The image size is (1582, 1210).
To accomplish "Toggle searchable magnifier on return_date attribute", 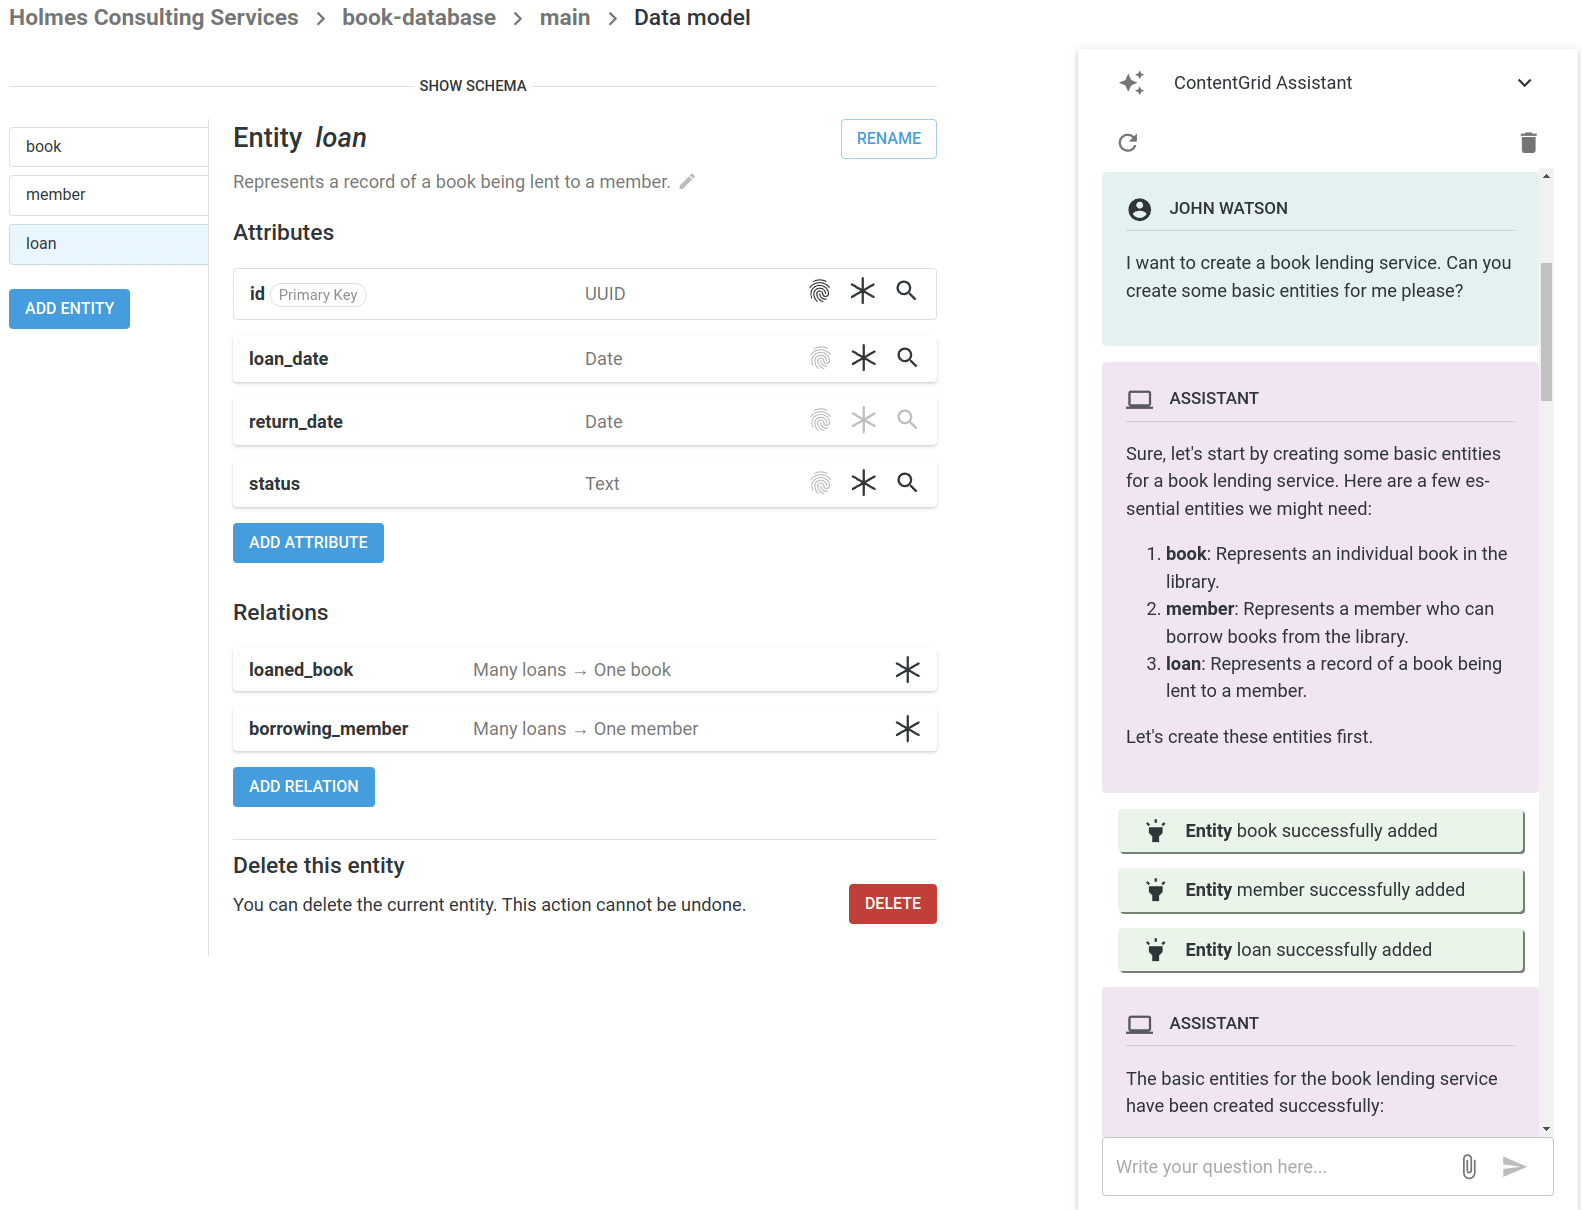I will point(907,420).
